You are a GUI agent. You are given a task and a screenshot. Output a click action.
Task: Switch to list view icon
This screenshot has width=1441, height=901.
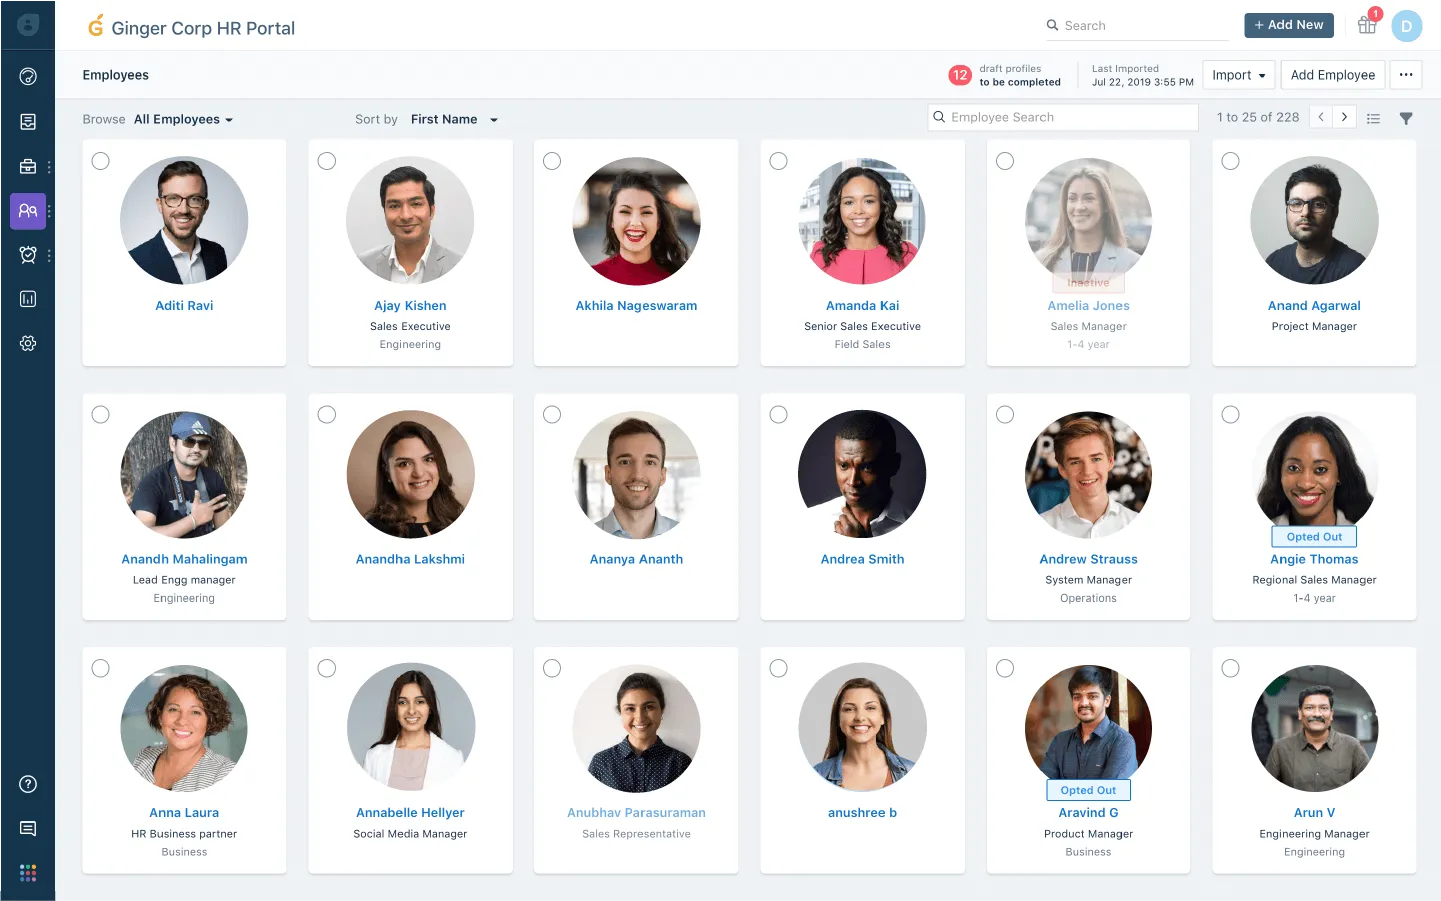[1374, 118]
